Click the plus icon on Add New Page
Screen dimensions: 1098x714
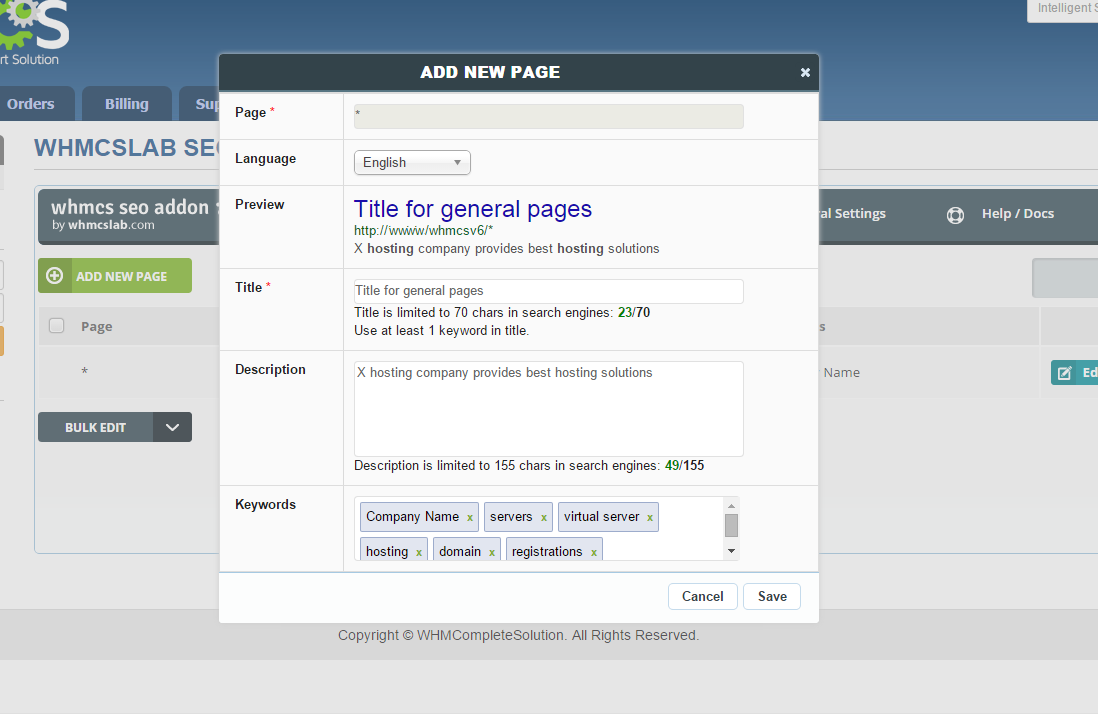(55, 276)
